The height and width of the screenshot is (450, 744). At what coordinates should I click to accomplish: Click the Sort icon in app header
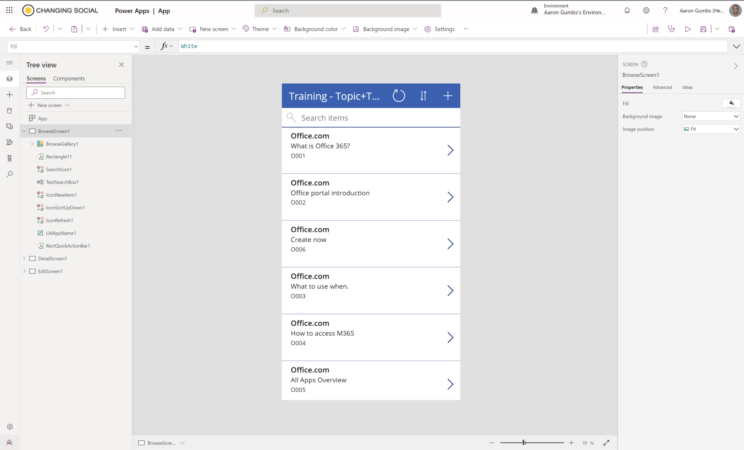click(x=423, y=96)
